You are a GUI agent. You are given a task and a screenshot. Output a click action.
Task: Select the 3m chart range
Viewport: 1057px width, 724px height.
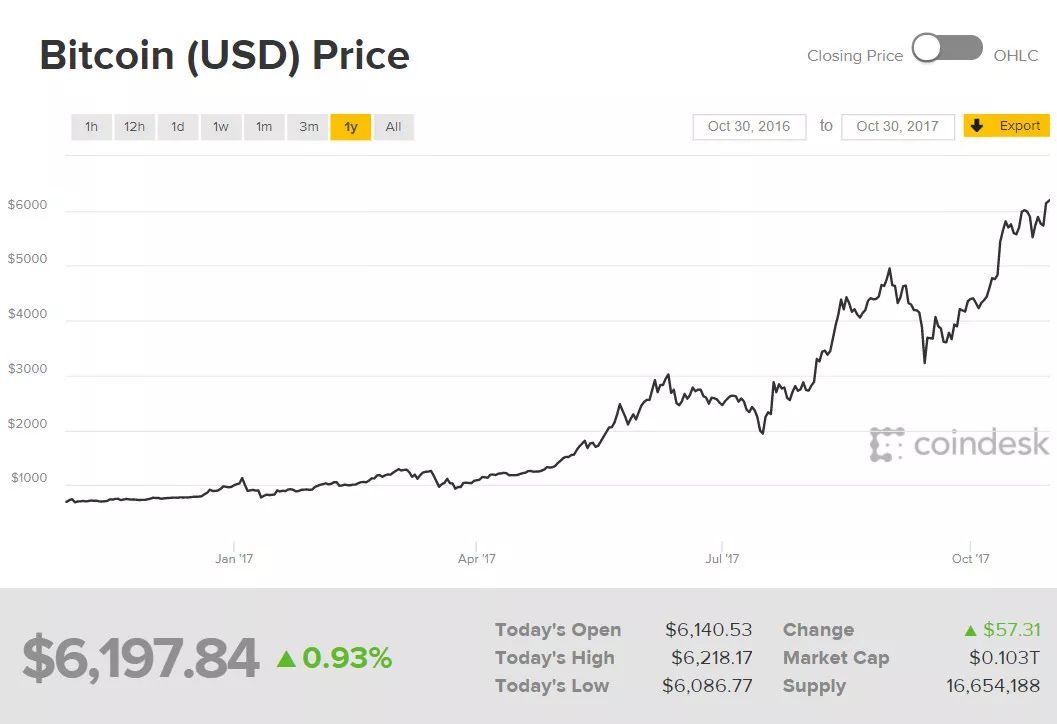[308, 127]
